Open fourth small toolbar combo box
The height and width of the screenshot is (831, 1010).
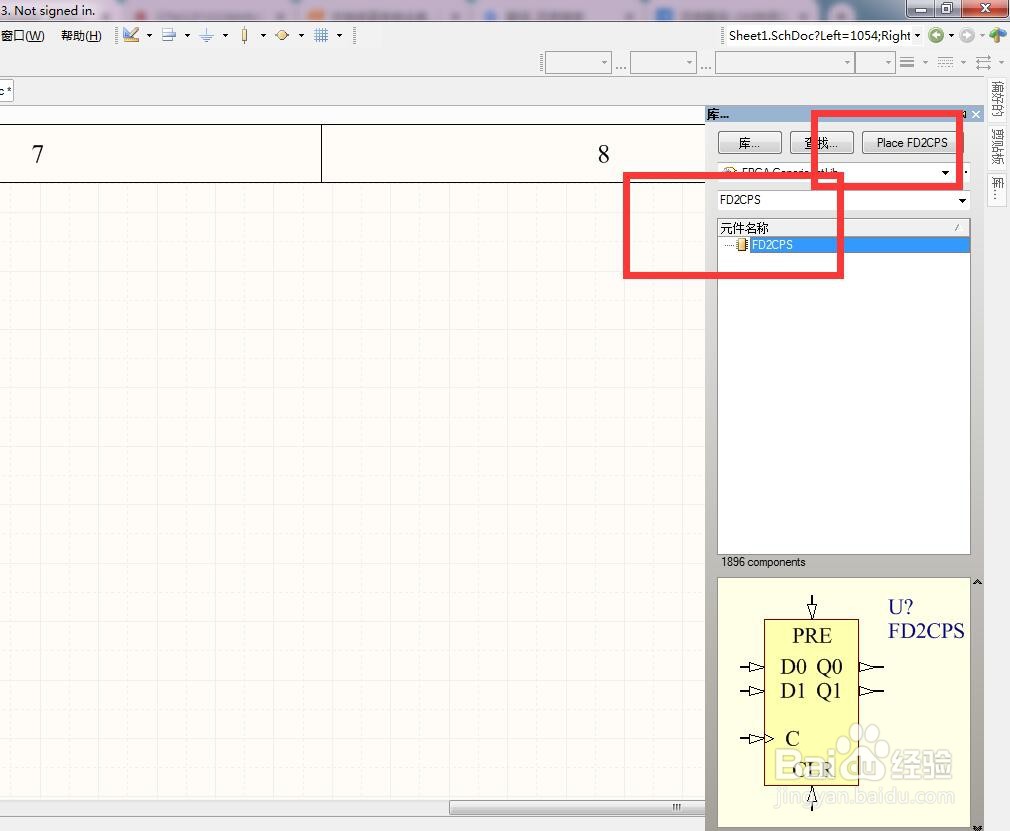[x=875, y=62]
